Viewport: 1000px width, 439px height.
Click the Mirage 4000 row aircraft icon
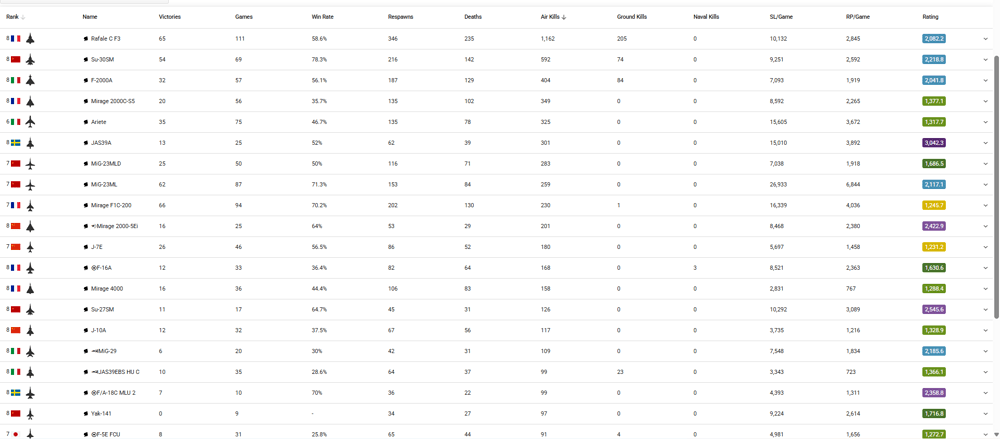click(30, 289)
